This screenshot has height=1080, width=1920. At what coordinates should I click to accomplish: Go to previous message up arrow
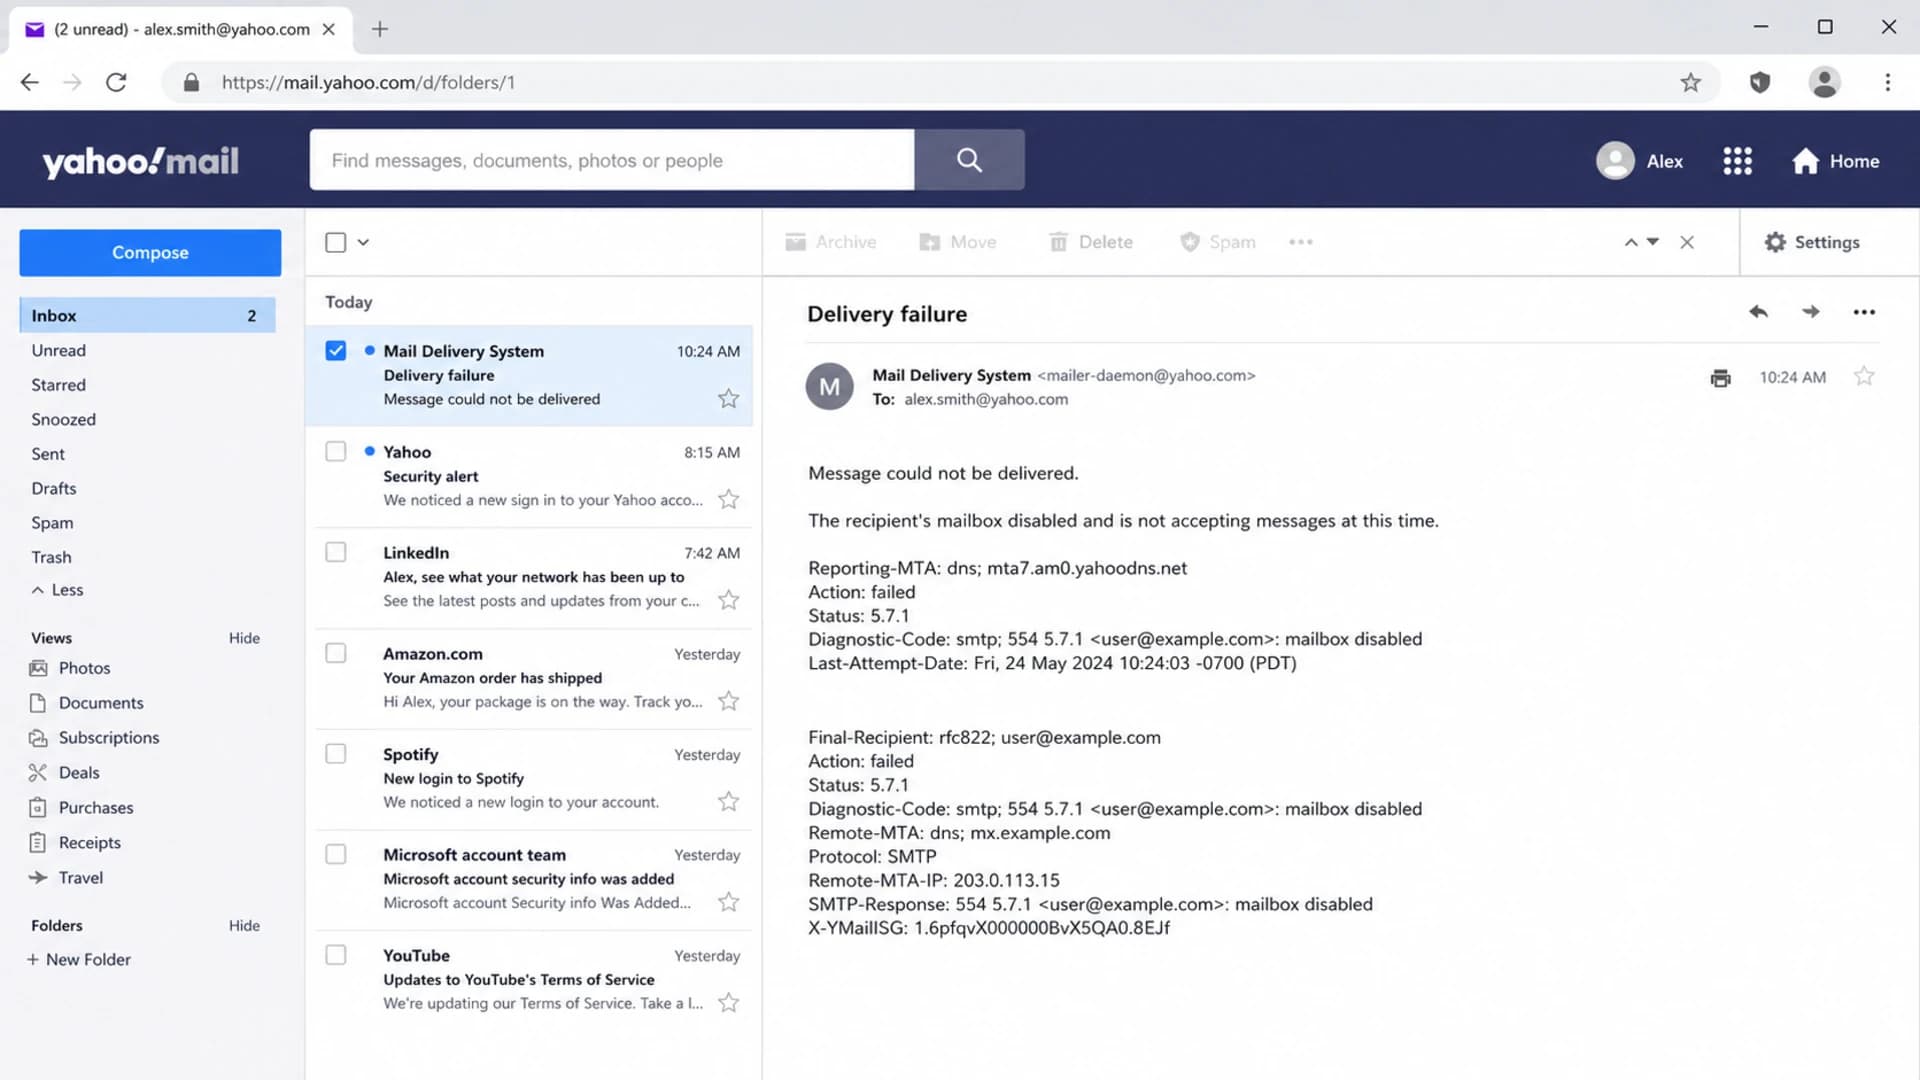pos(1631,242)
